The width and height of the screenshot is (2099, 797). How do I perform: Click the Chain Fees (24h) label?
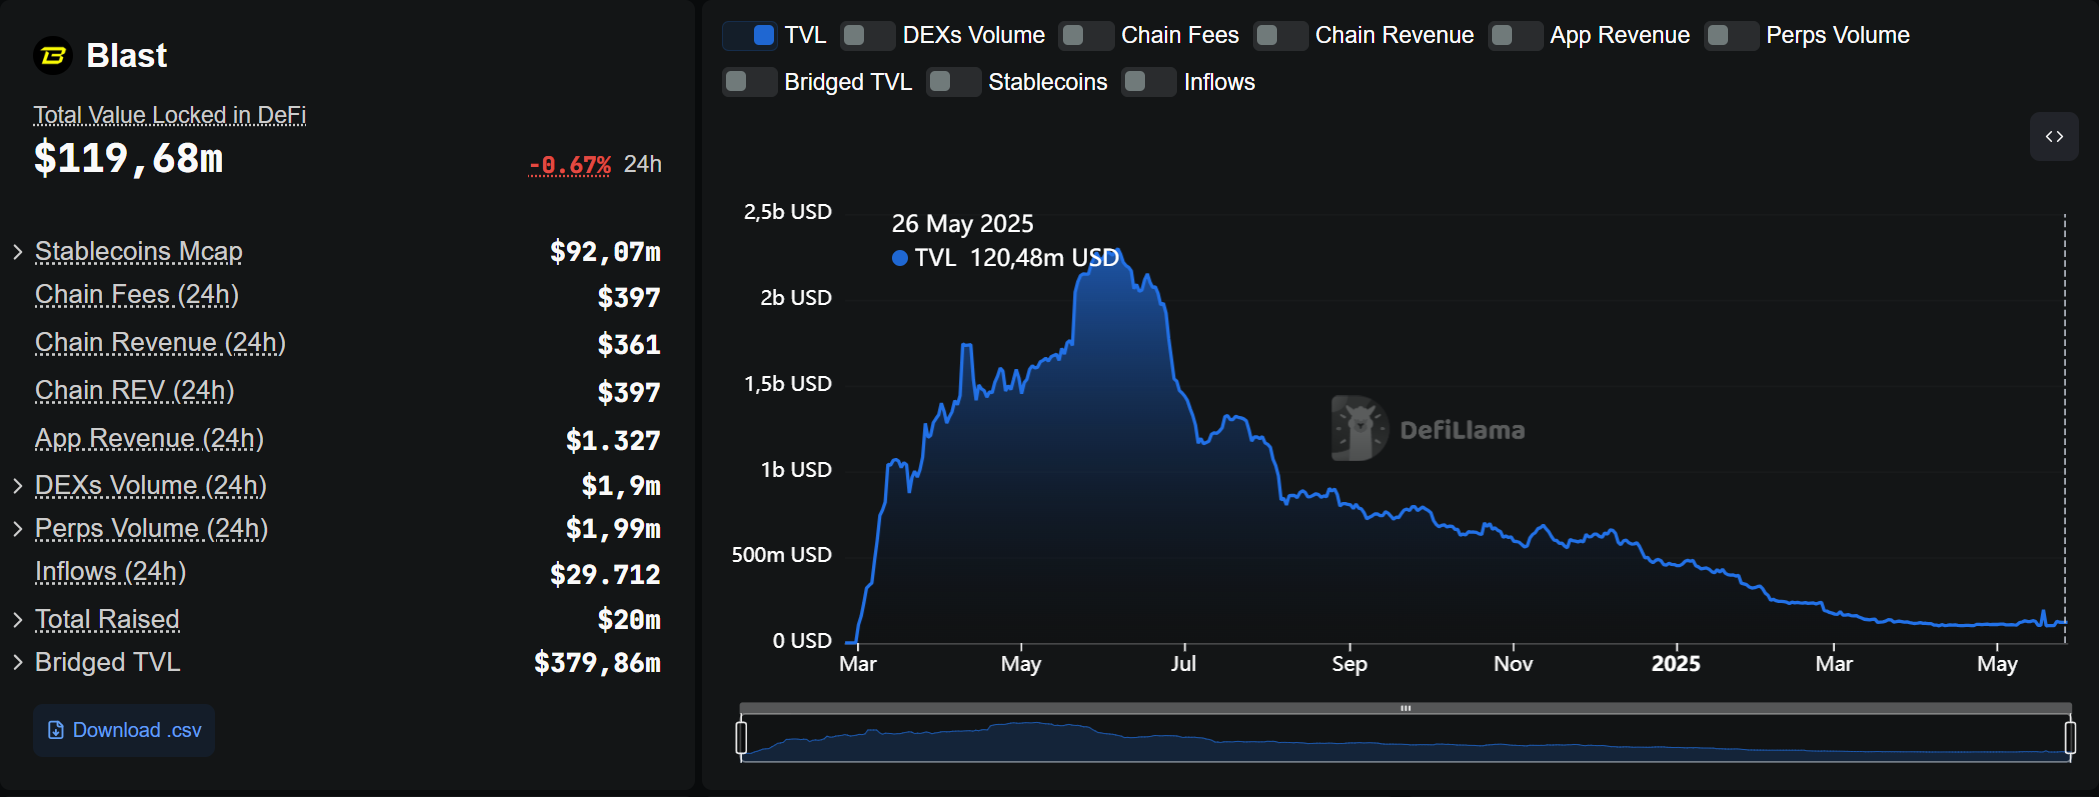pos(137,295)
